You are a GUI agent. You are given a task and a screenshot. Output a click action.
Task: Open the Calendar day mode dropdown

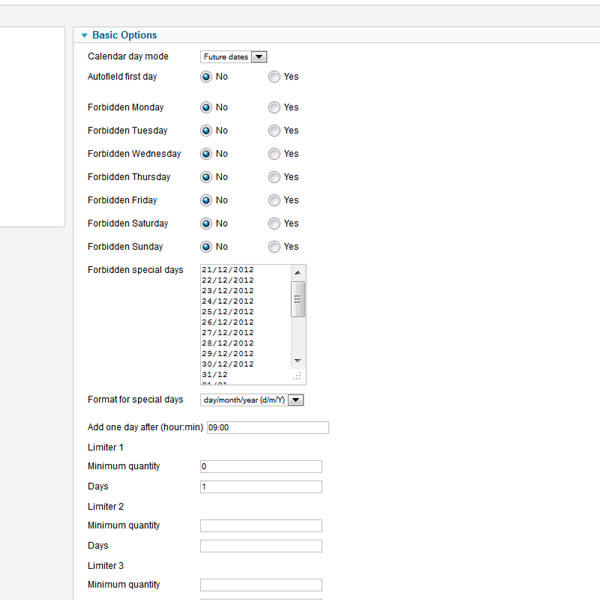tap(233, 57)
